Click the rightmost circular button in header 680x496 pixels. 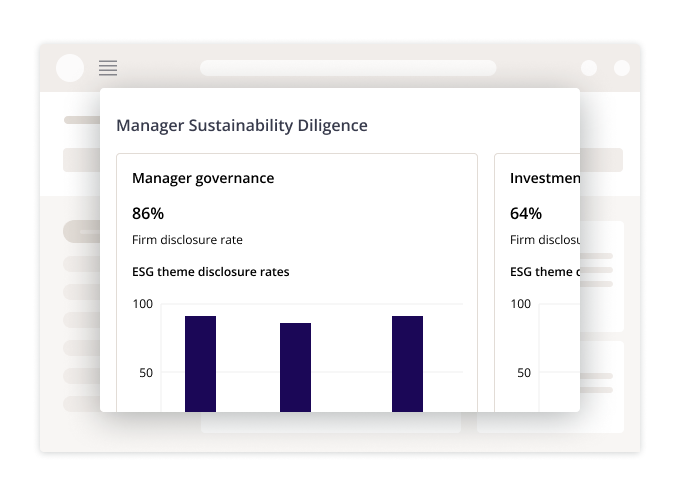click(x=622, y=68)
